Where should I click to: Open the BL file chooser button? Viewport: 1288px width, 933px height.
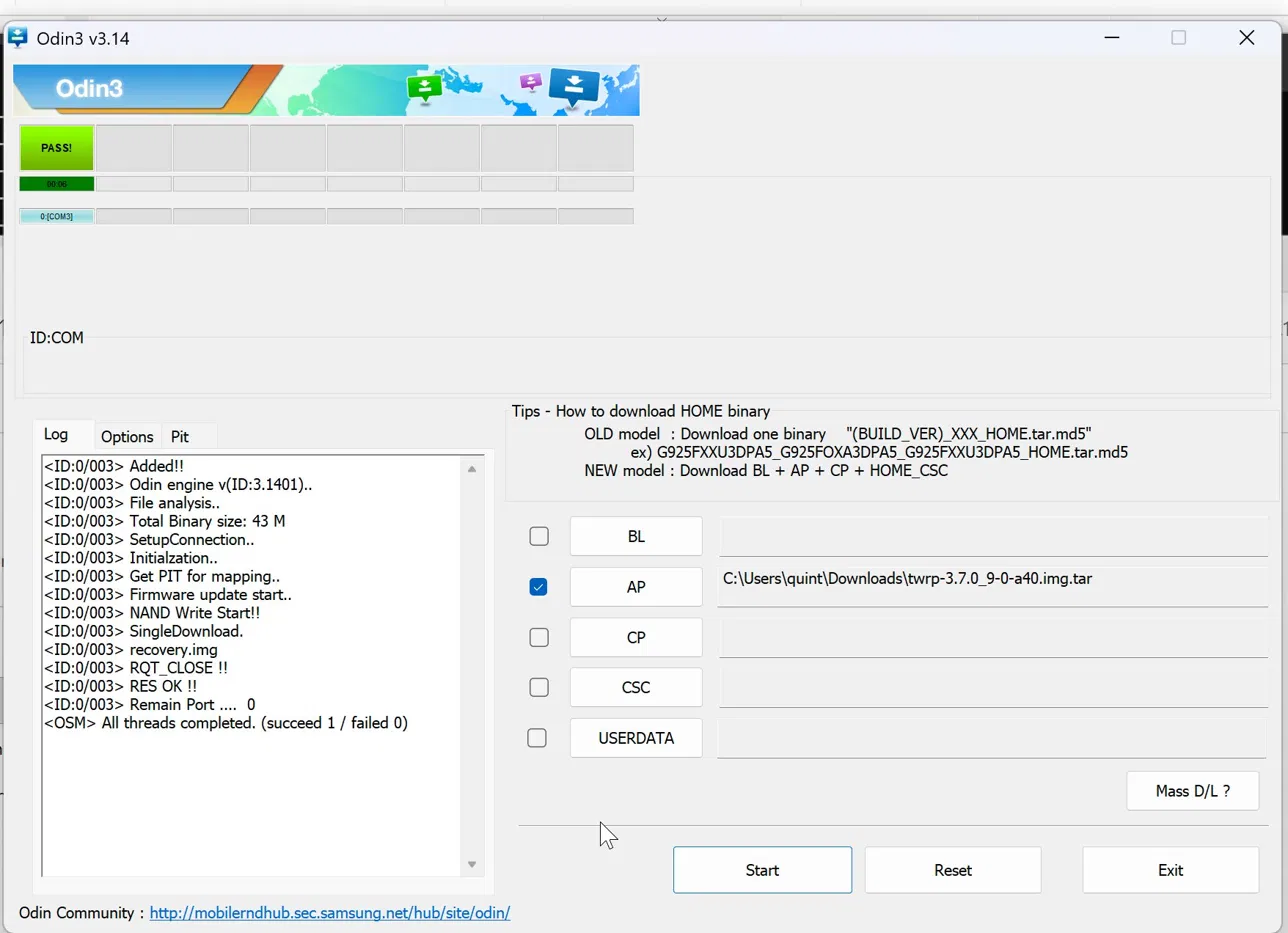[x=636, y=536]
